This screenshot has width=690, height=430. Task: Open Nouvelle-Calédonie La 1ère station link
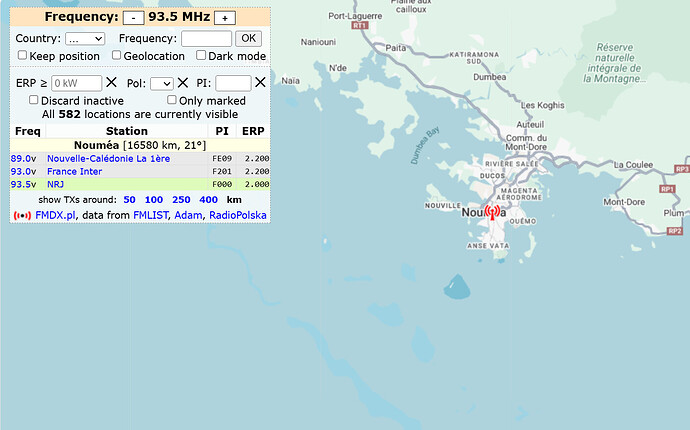point(108,158)
